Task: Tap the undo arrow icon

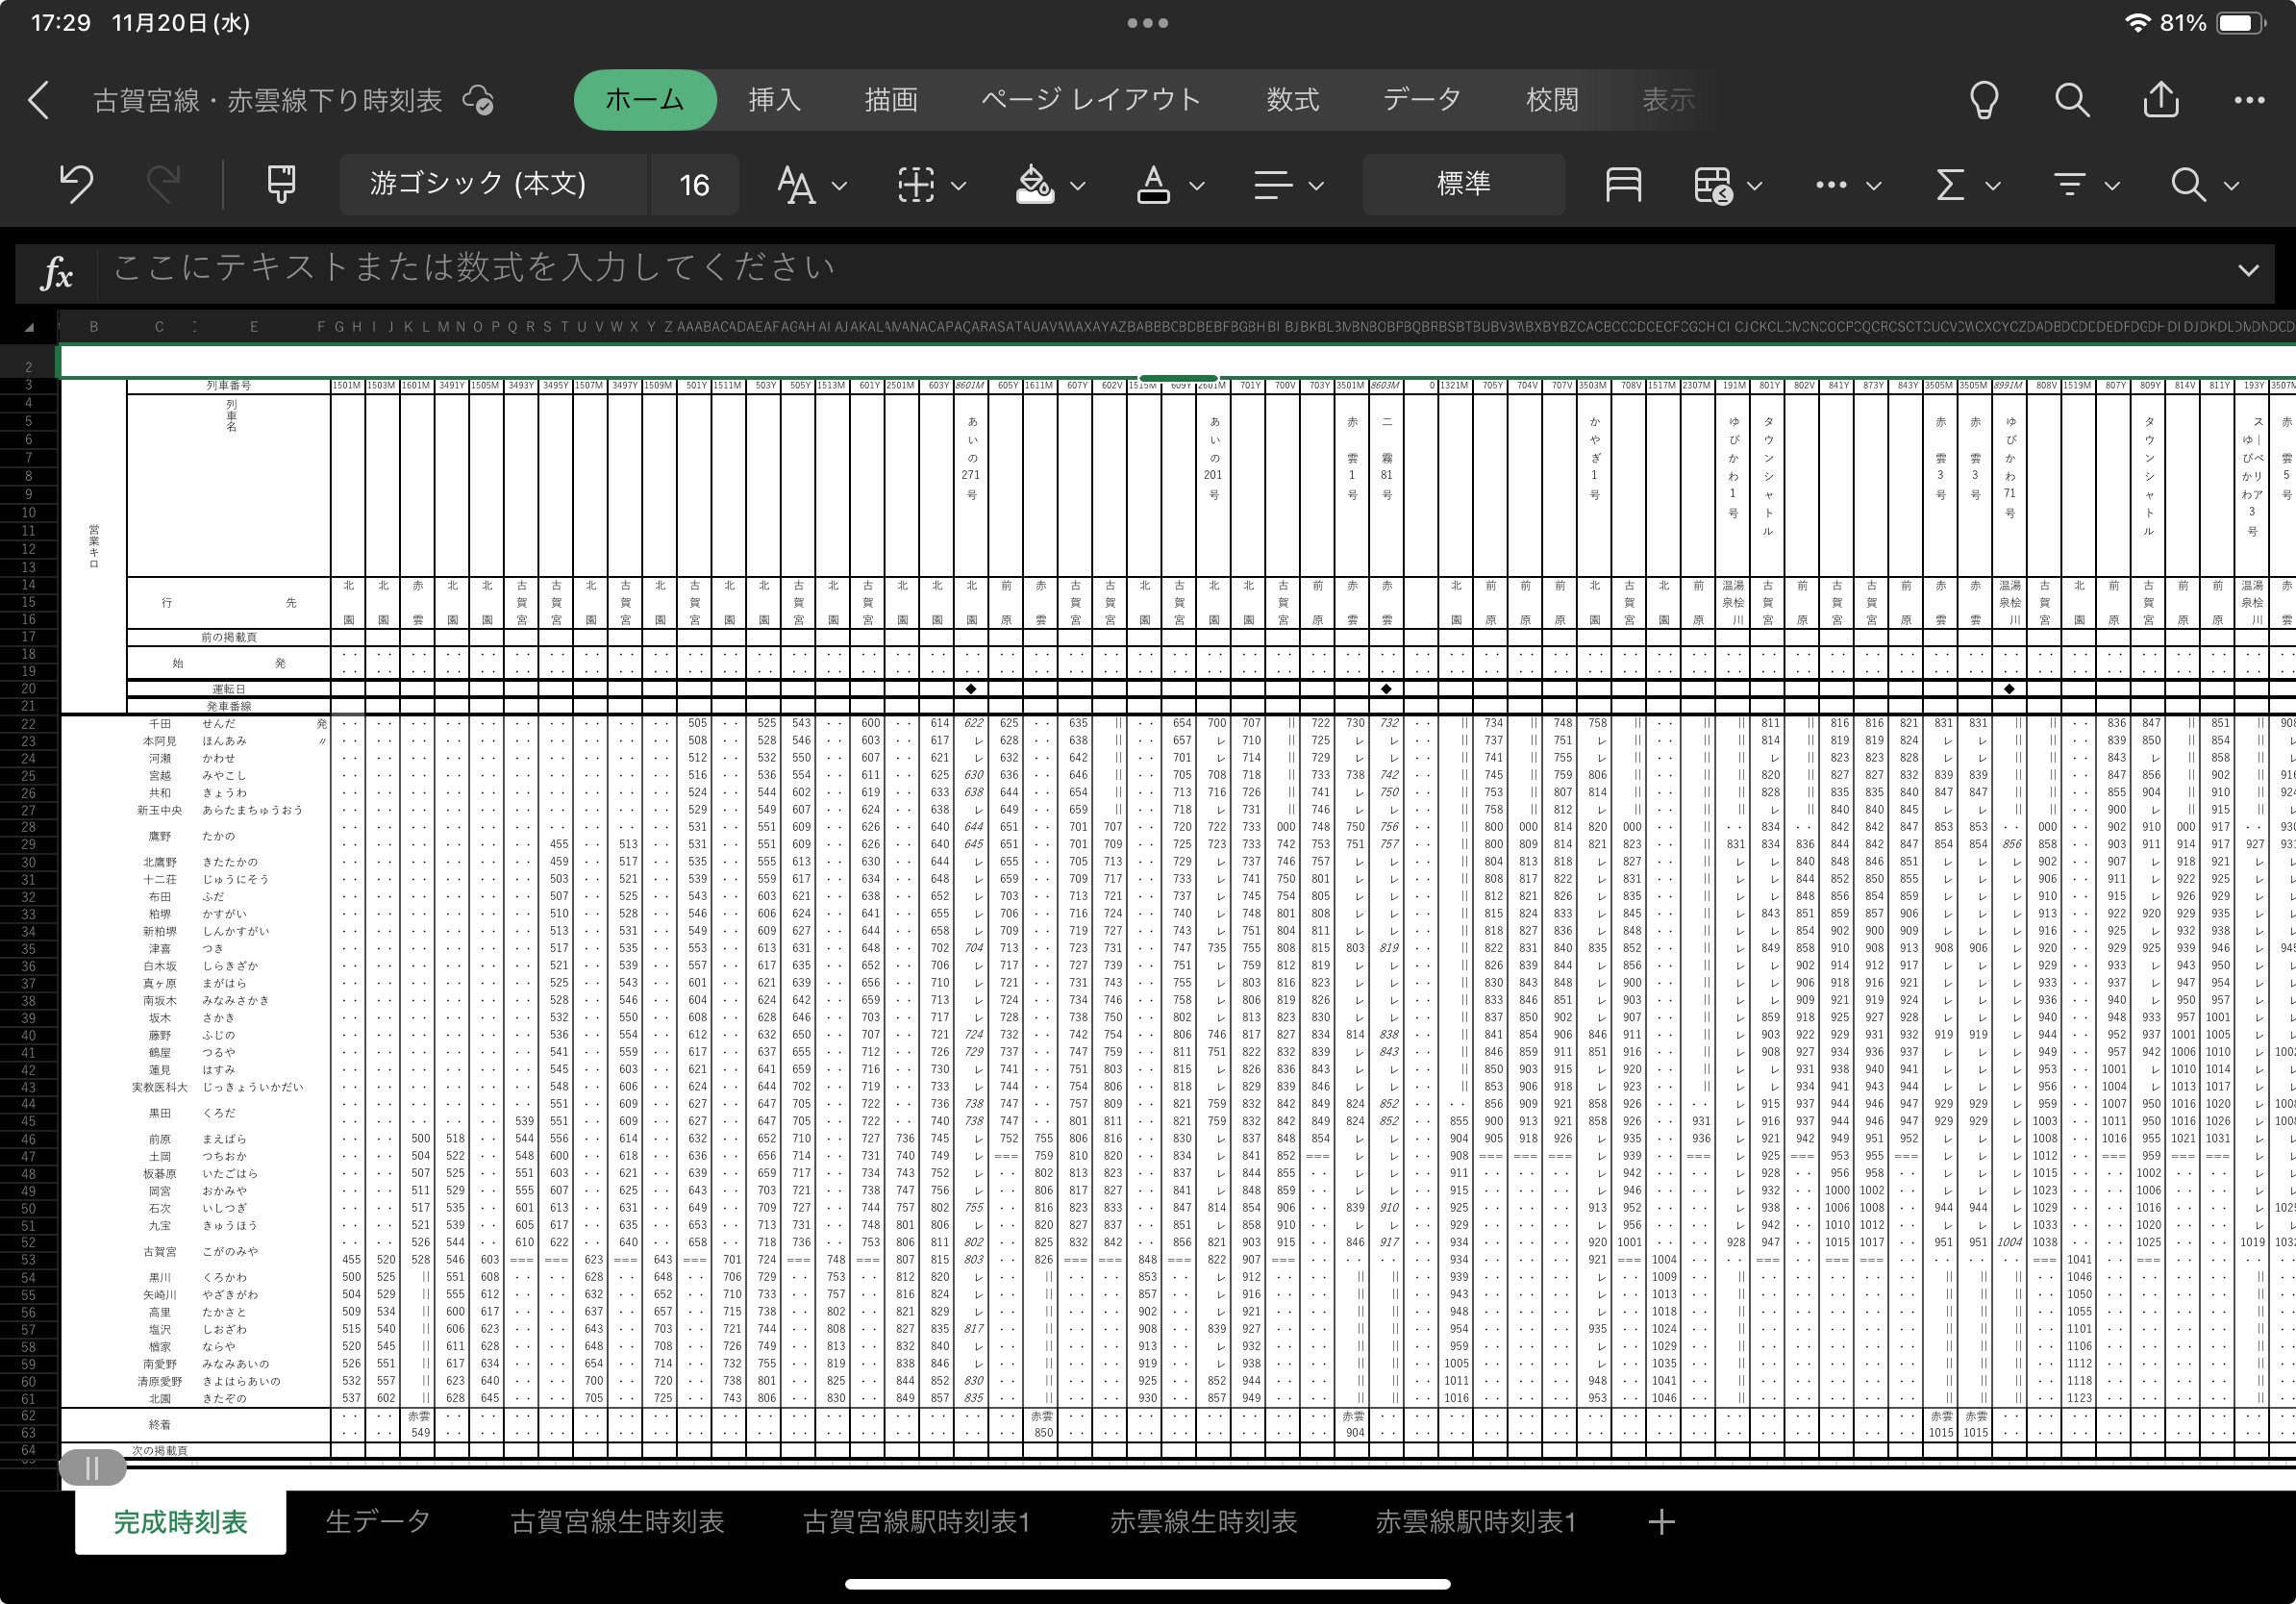Action: pos(76,184)
